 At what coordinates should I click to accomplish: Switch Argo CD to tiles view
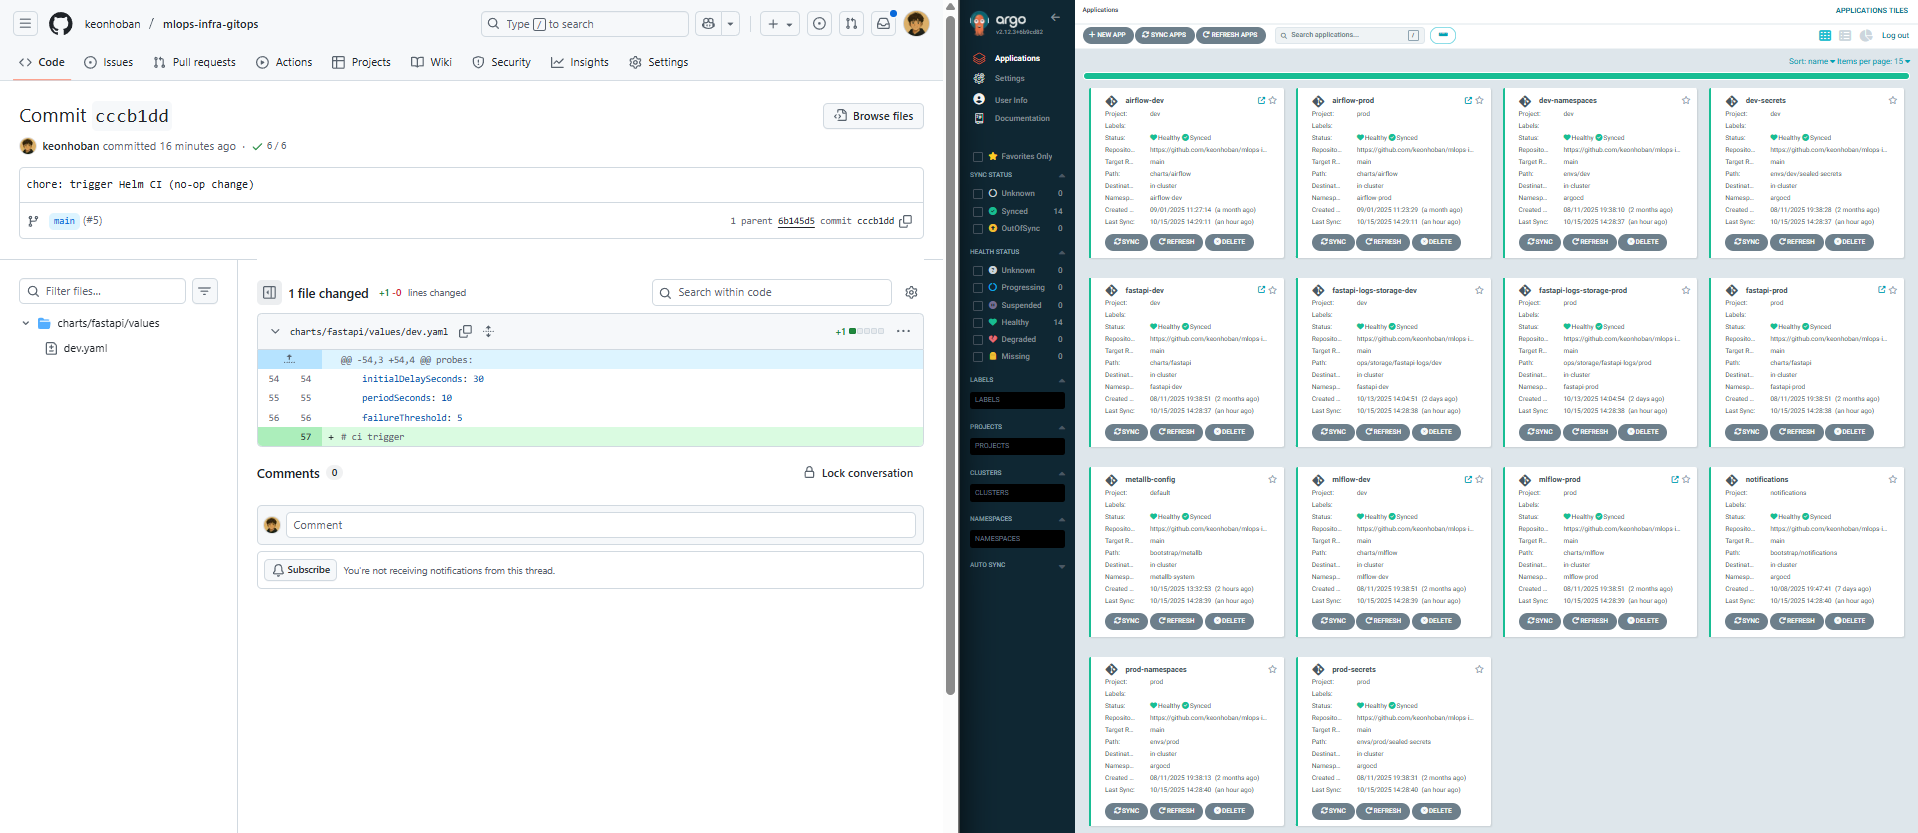tap(1825, 35)
